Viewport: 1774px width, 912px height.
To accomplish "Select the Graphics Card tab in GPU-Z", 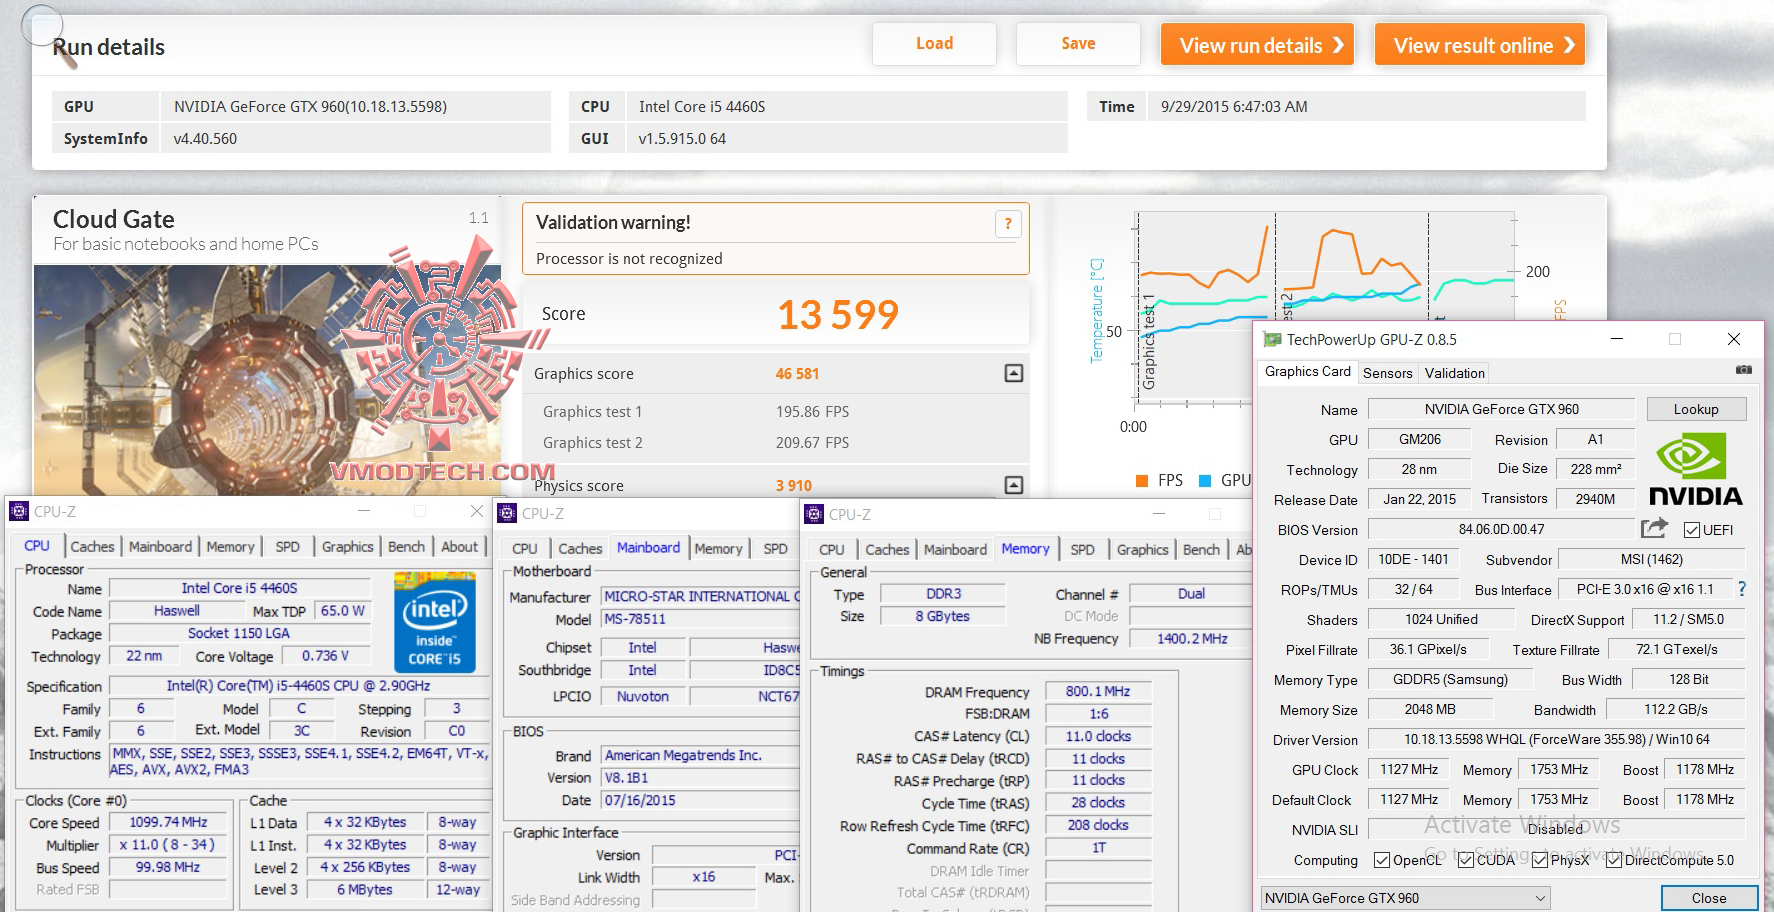I will coord(1308,371).
